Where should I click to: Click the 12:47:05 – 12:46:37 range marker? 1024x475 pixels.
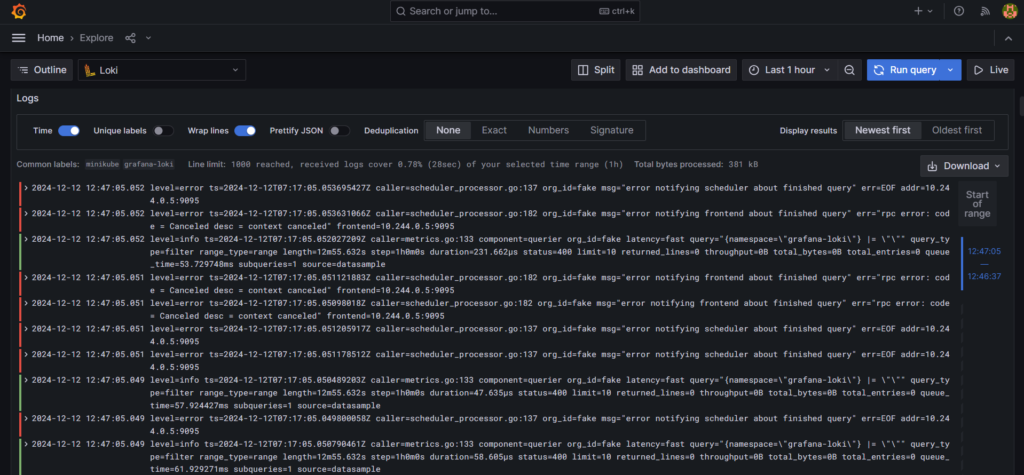pyautogui.click(x=984, y=263)
